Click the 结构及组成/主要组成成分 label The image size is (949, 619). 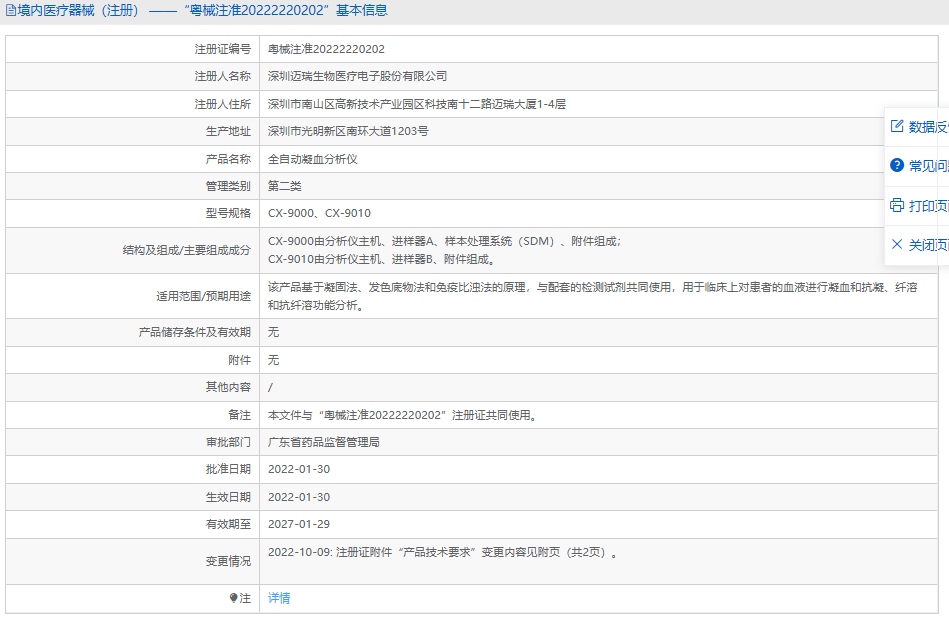[186, 250]
